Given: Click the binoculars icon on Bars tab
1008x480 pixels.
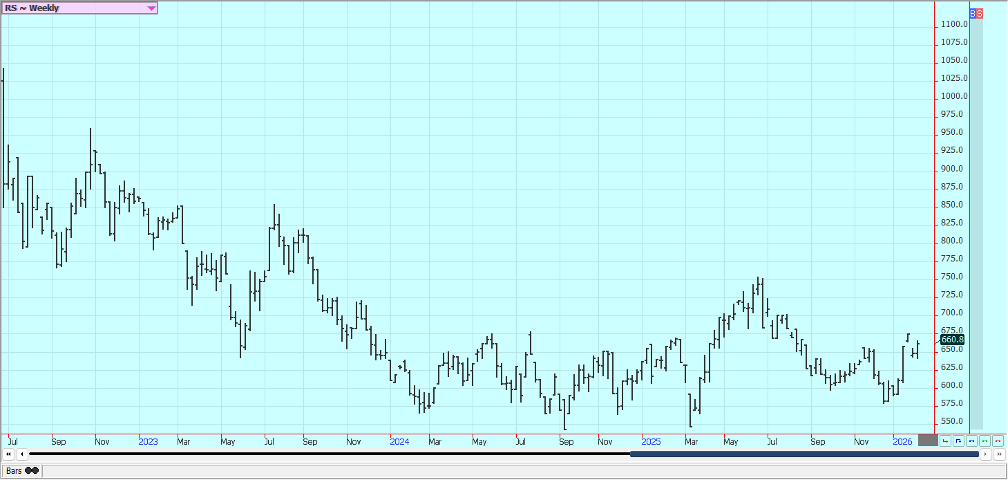Looking at the screenshot, I should pyautogui.click(x=32, y=470).
